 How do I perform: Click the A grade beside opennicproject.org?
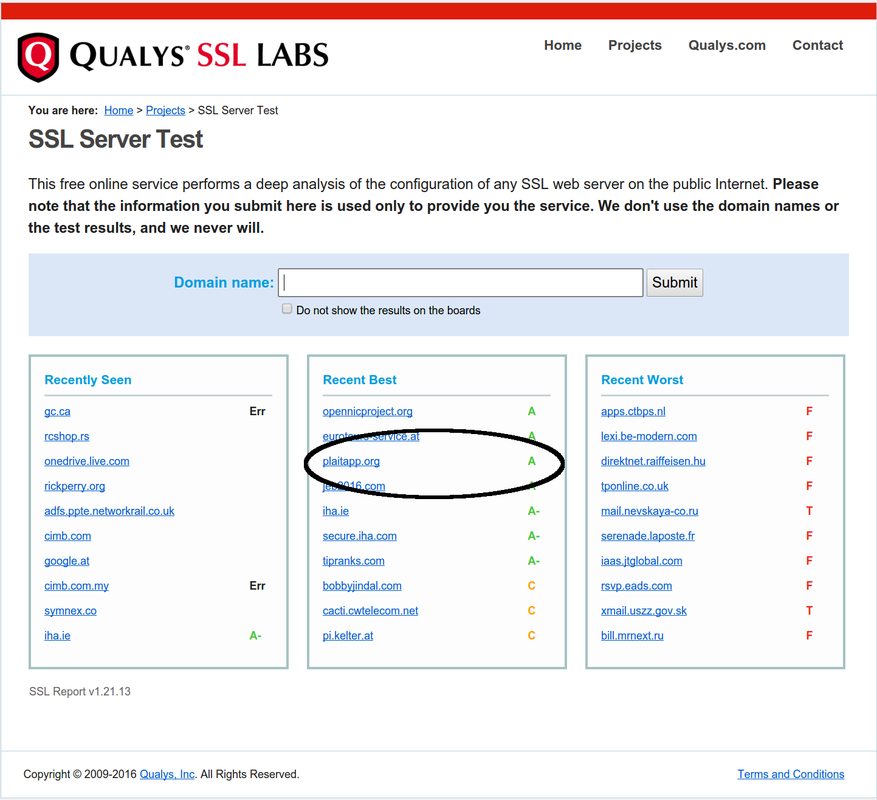point(531,411)
